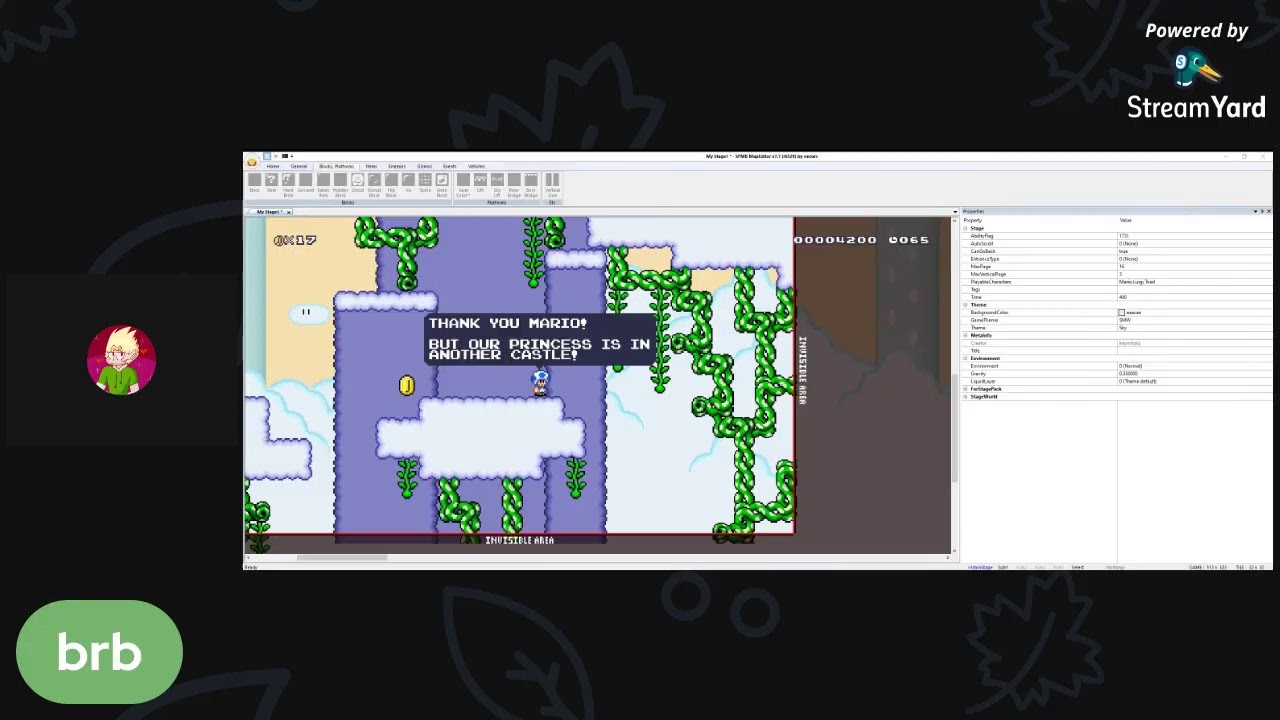Viewport: 1280px width, 720px height.
Task: Click the AbilityFlag value field
Action: click(x=1195, y=236)
